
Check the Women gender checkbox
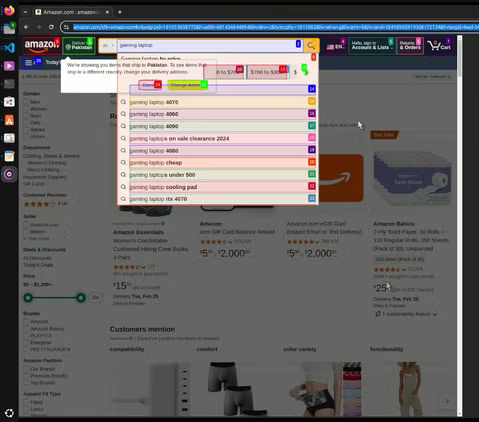[26, 109]
